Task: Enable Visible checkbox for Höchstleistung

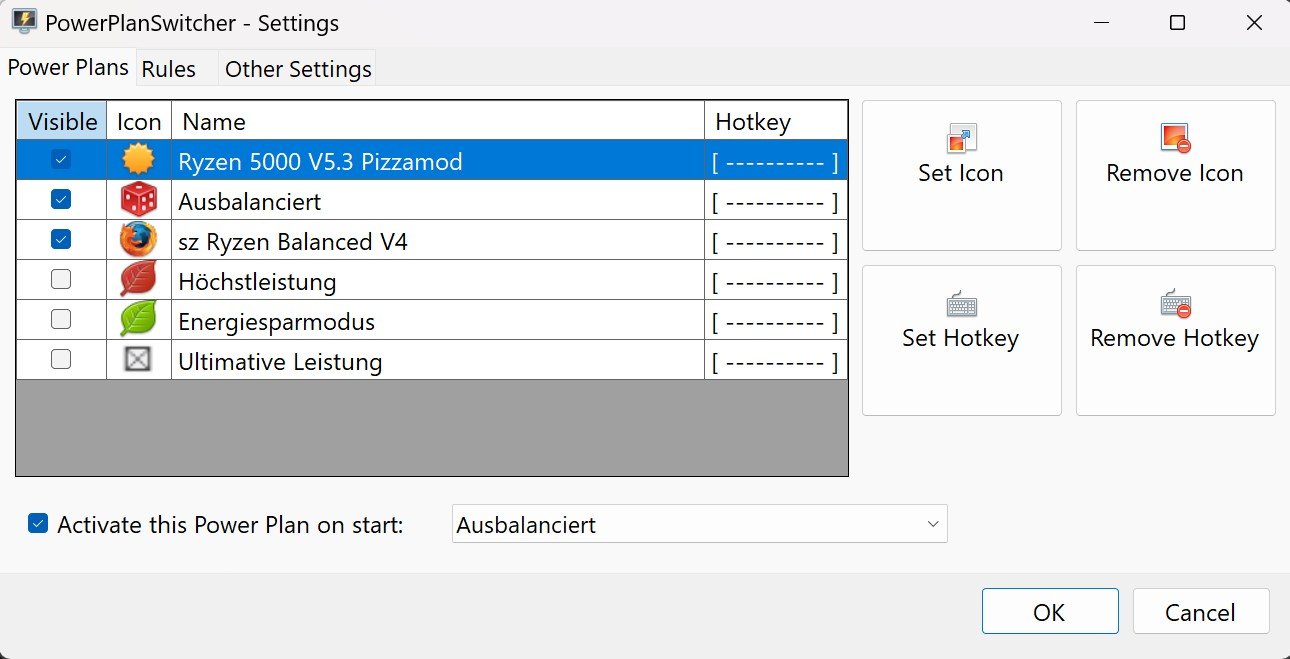Action: coord(61,280)
